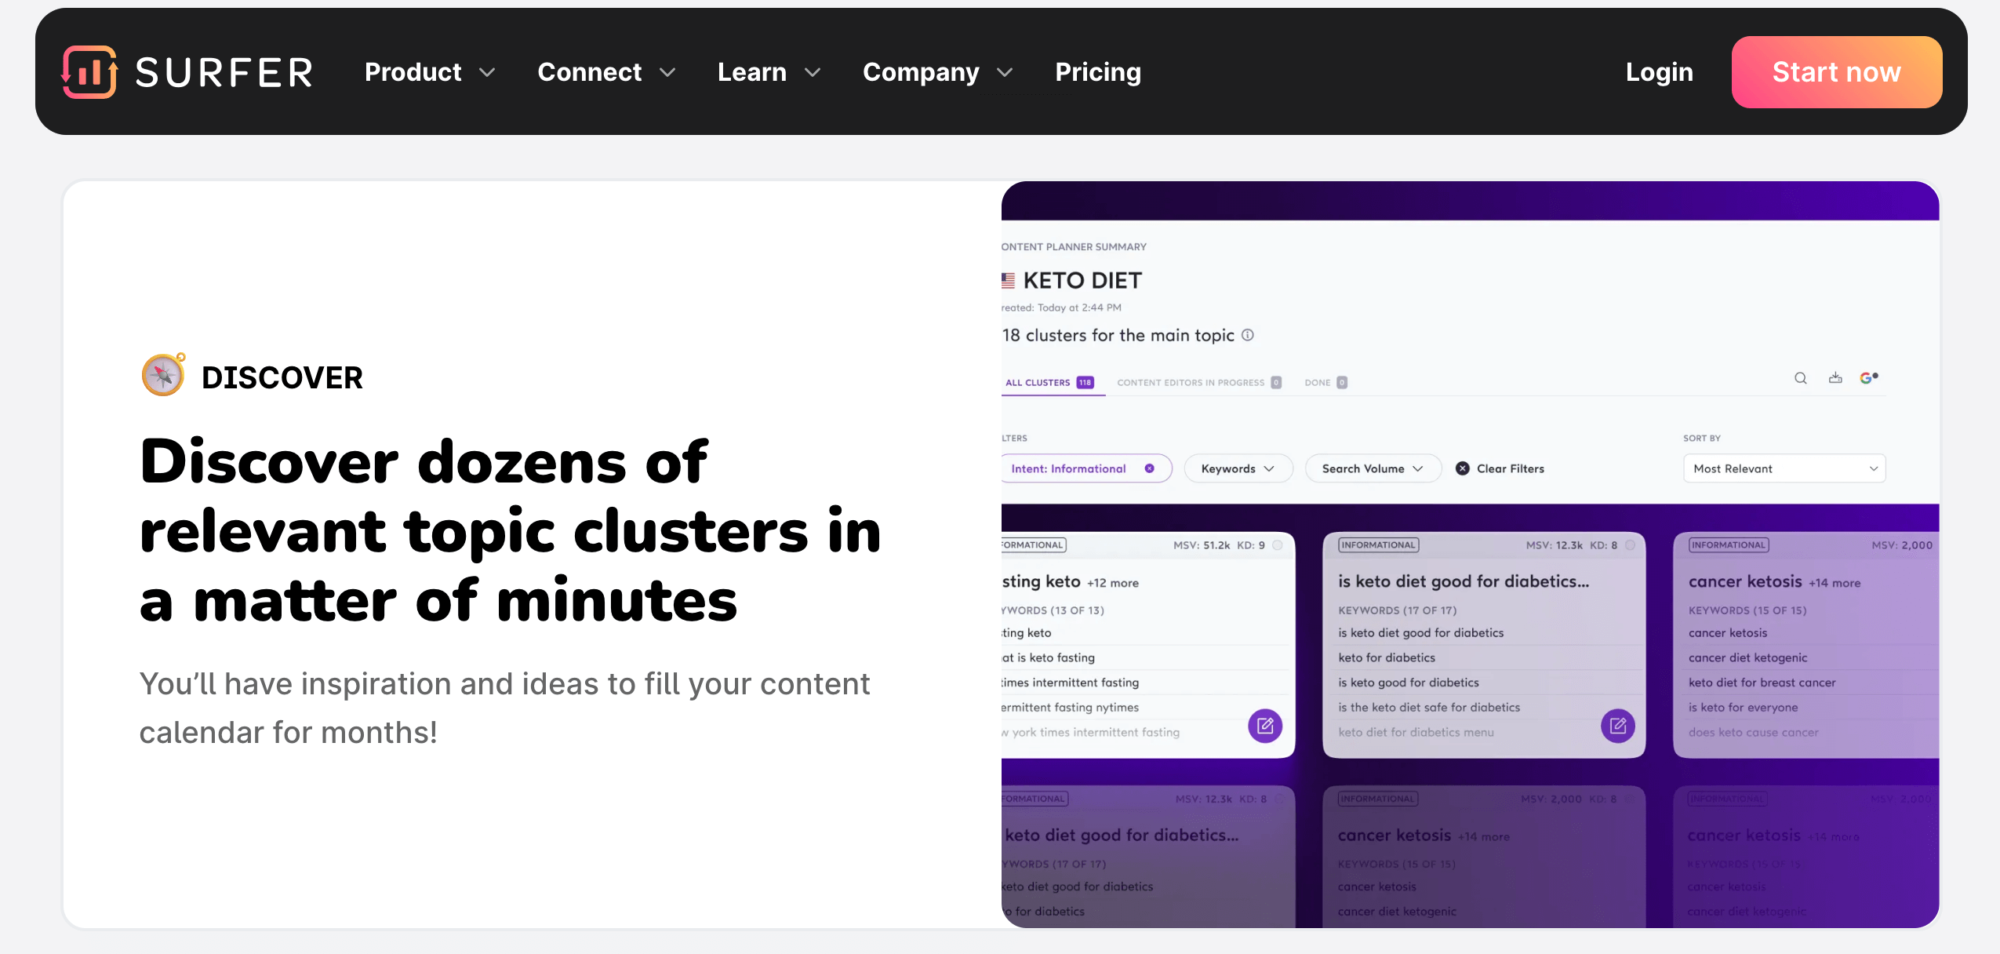Image resolution: width=2000 pixels, height=954 pixels.
Task: Open the edit icon on the diabetics cluster card
Action: 1618,726
